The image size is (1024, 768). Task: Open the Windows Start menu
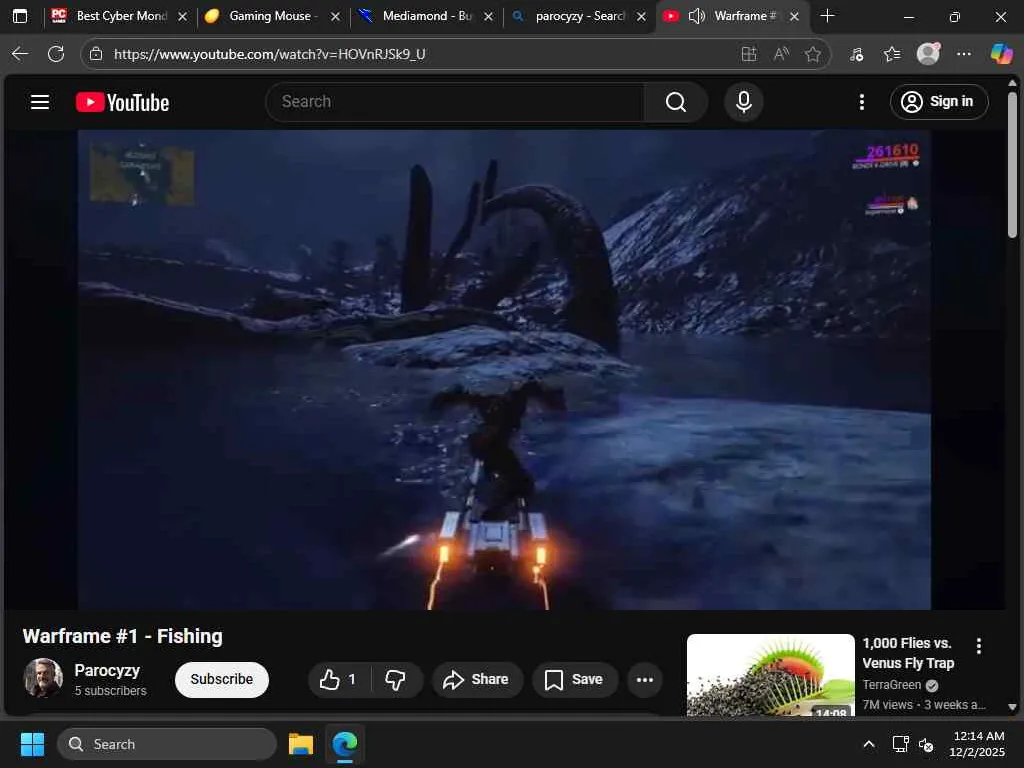[x=32, y=744]
